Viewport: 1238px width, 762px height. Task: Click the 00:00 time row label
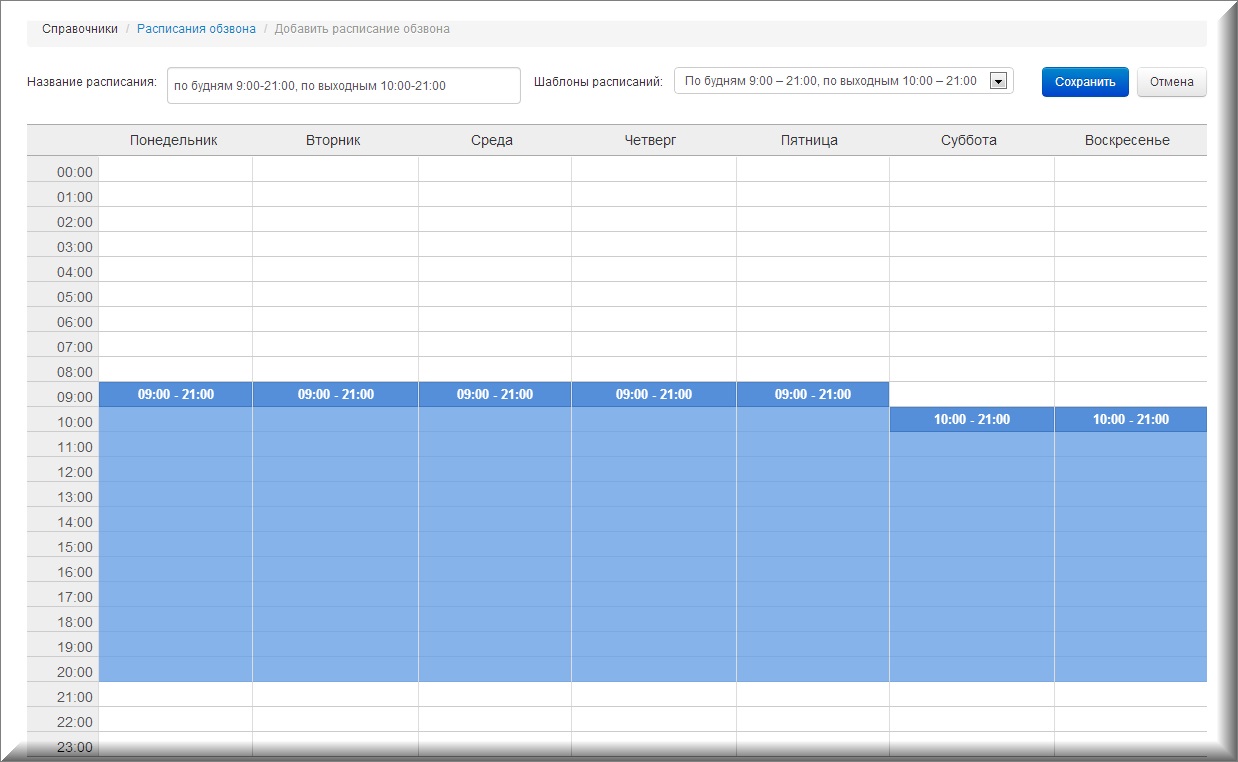74,172
